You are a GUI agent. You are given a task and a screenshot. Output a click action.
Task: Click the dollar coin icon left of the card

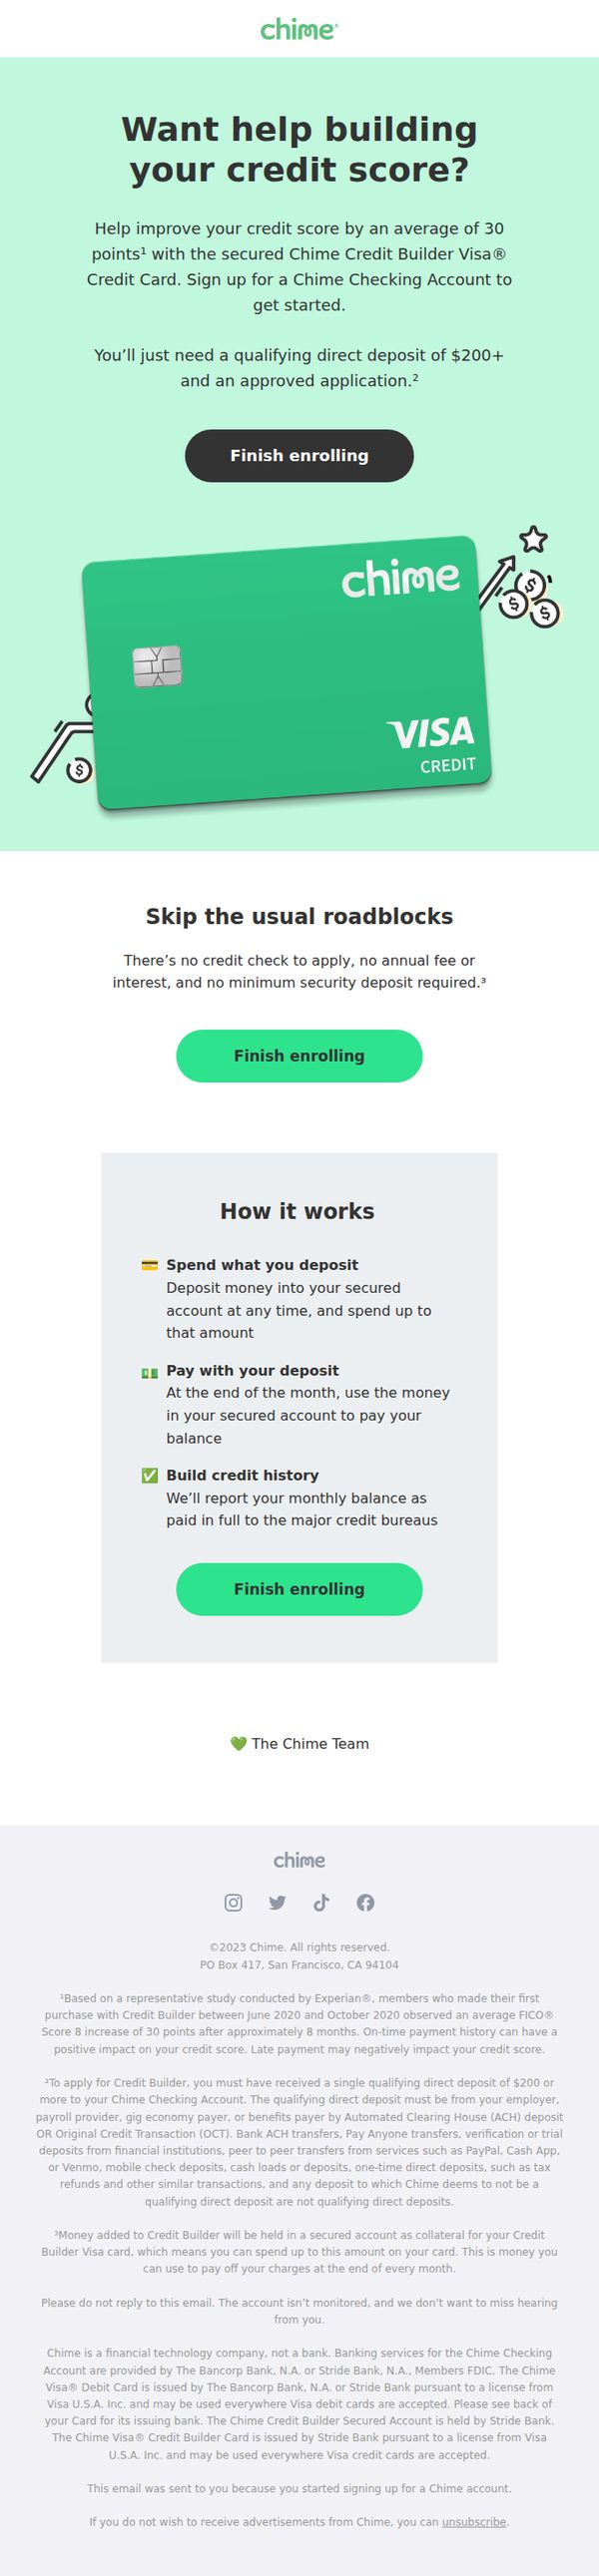click(x=78, y=769)
